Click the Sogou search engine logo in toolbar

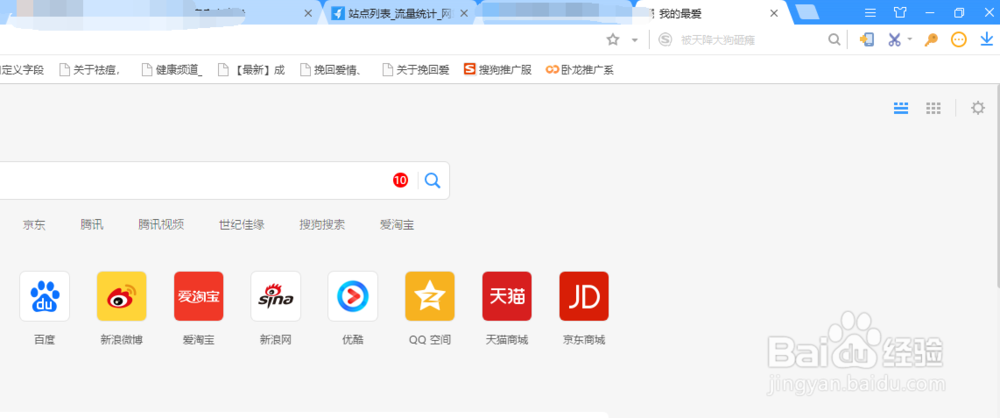click(x=666, y=40)
